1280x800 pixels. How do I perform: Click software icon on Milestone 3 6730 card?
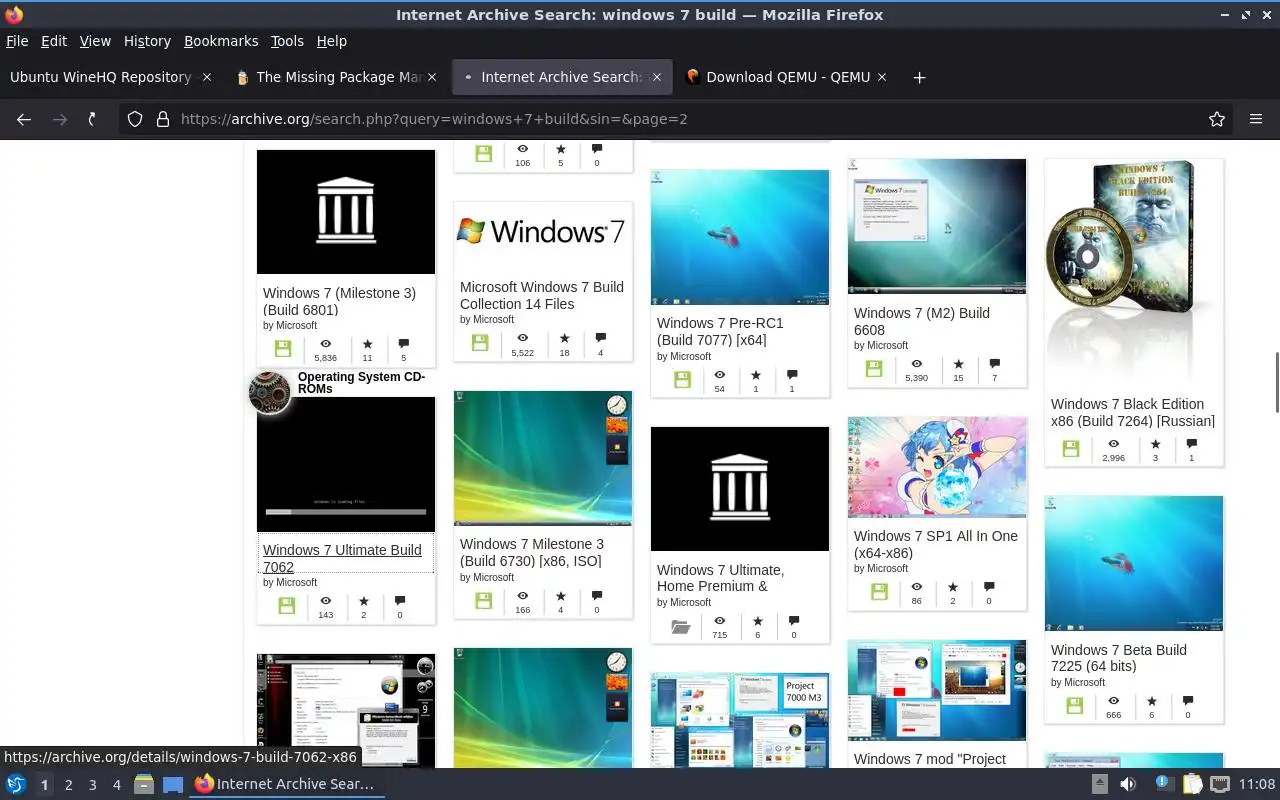point(483,600)
